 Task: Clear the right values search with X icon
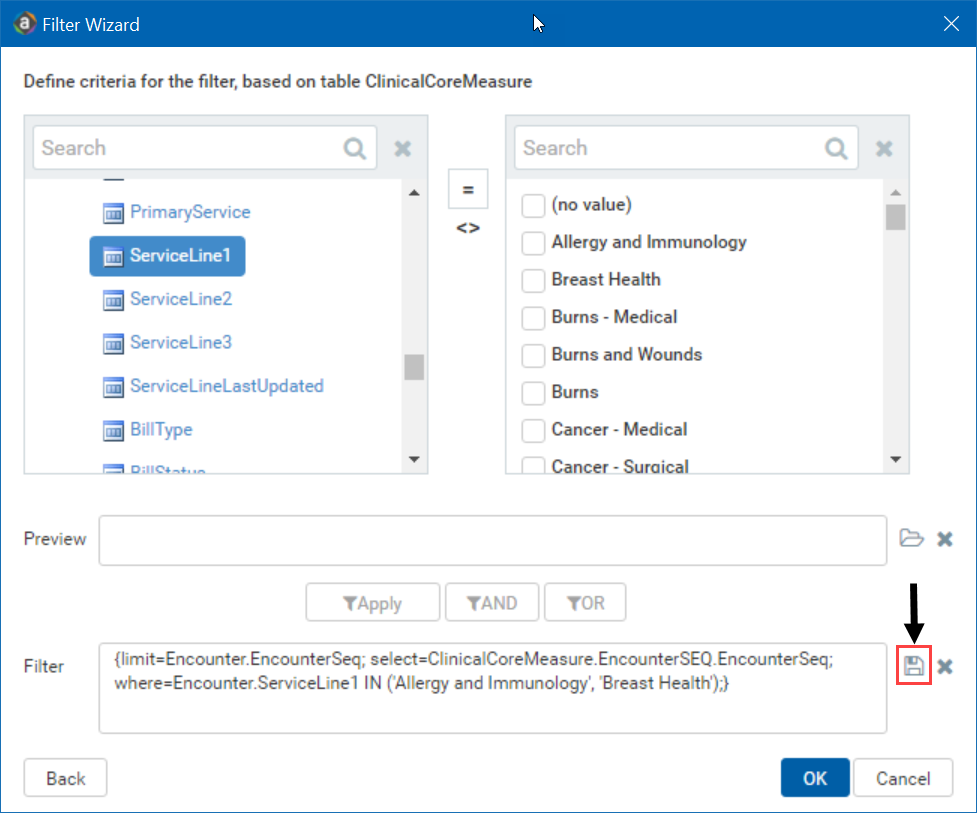click(x=884, y=149)
